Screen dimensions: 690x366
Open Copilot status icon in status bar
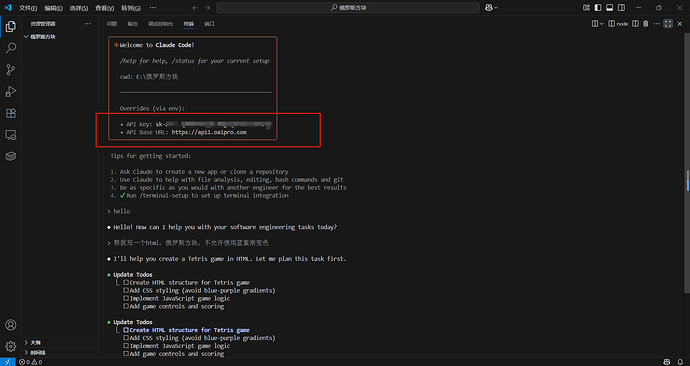668,362
